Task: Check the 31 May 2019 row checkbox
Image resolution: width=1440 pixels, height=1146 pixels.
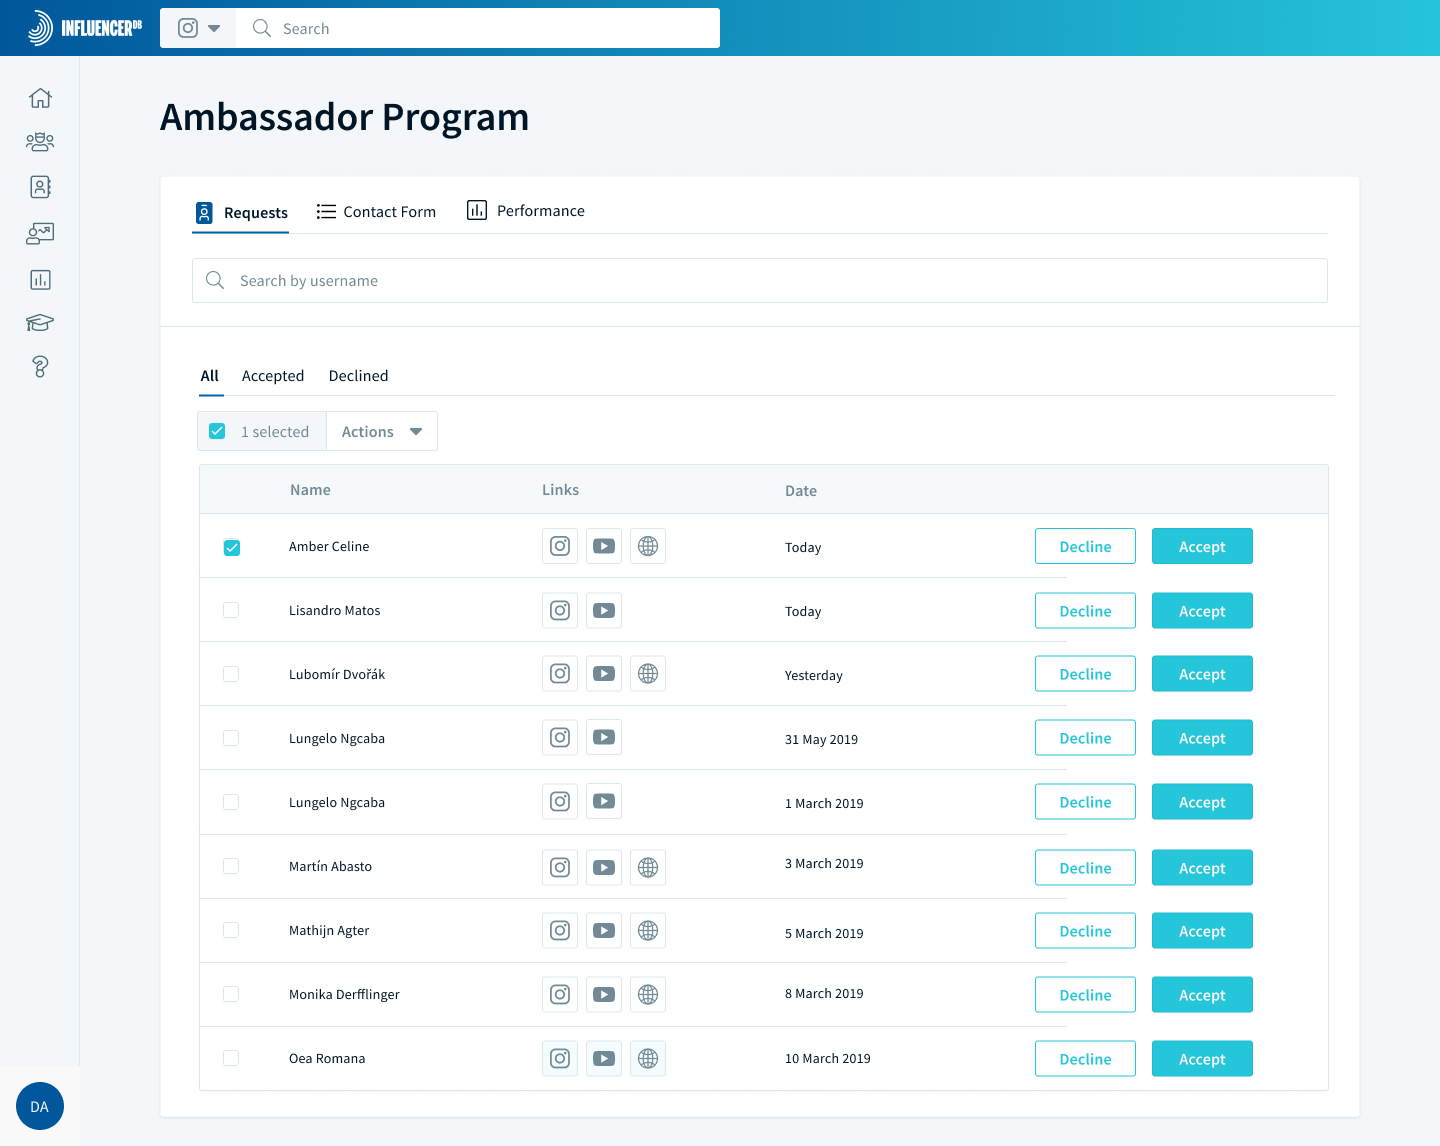Action: pos(231,738)
